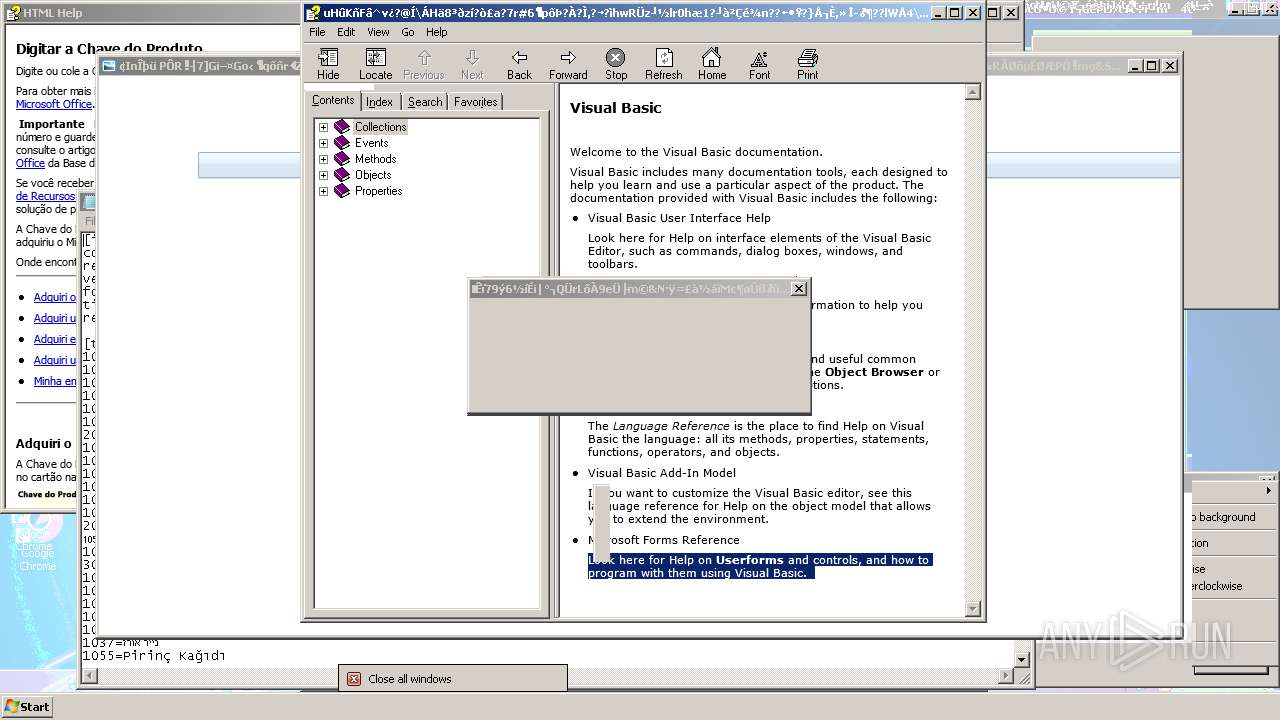Open the Windows Start menu
This screenshot has width=1280, height=720.
(27, 707)
